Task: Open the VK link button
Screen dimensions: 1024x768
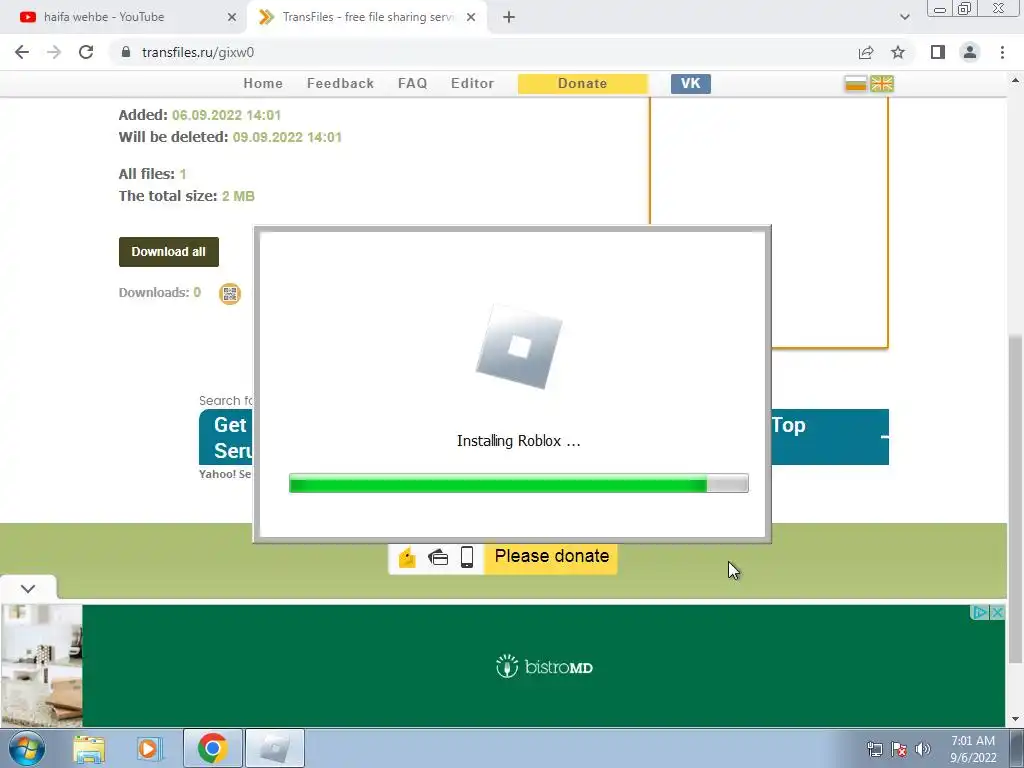Action: point(690,84)
